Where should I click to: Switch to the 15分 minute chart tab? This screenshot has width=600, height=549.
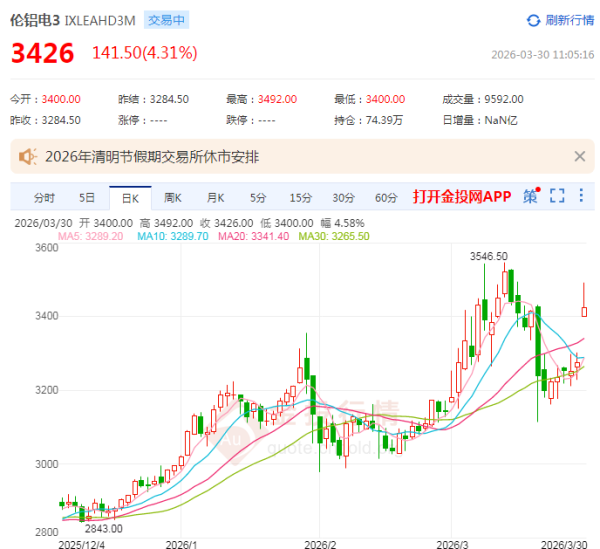(300, 198)
